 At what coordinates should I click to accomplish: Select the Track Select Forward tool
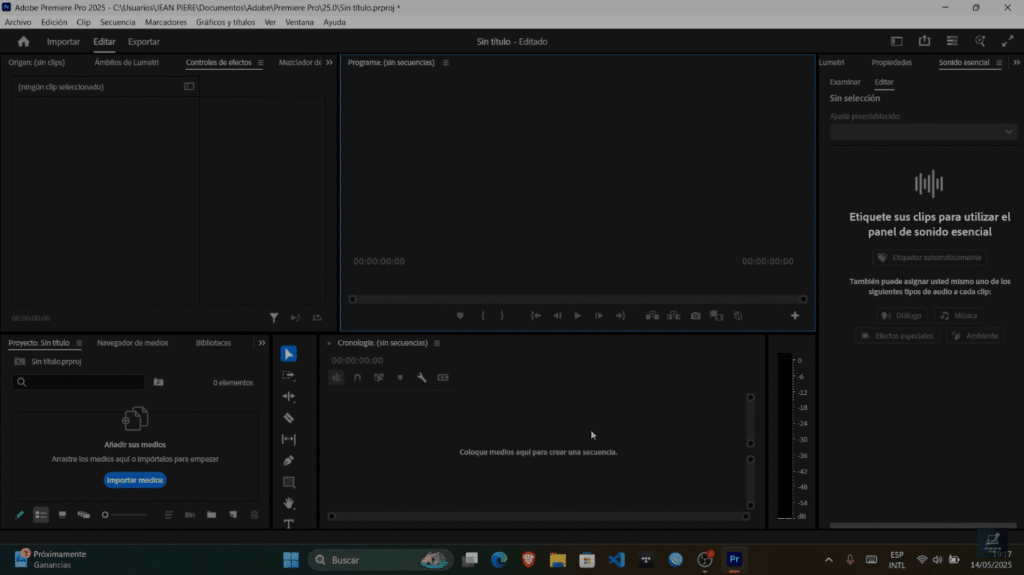(x=289, y=376)
